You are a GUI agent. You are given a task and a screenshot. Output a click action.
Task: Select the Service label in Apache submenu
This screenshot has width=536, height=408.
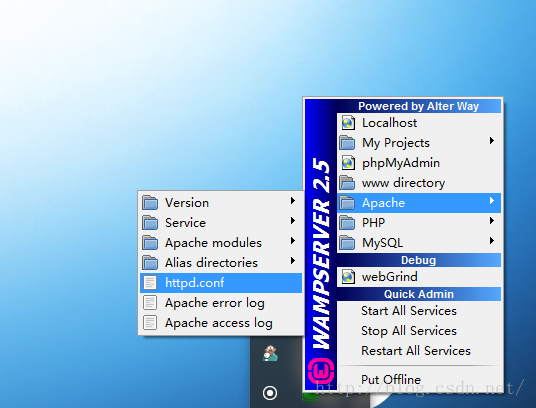185,223
